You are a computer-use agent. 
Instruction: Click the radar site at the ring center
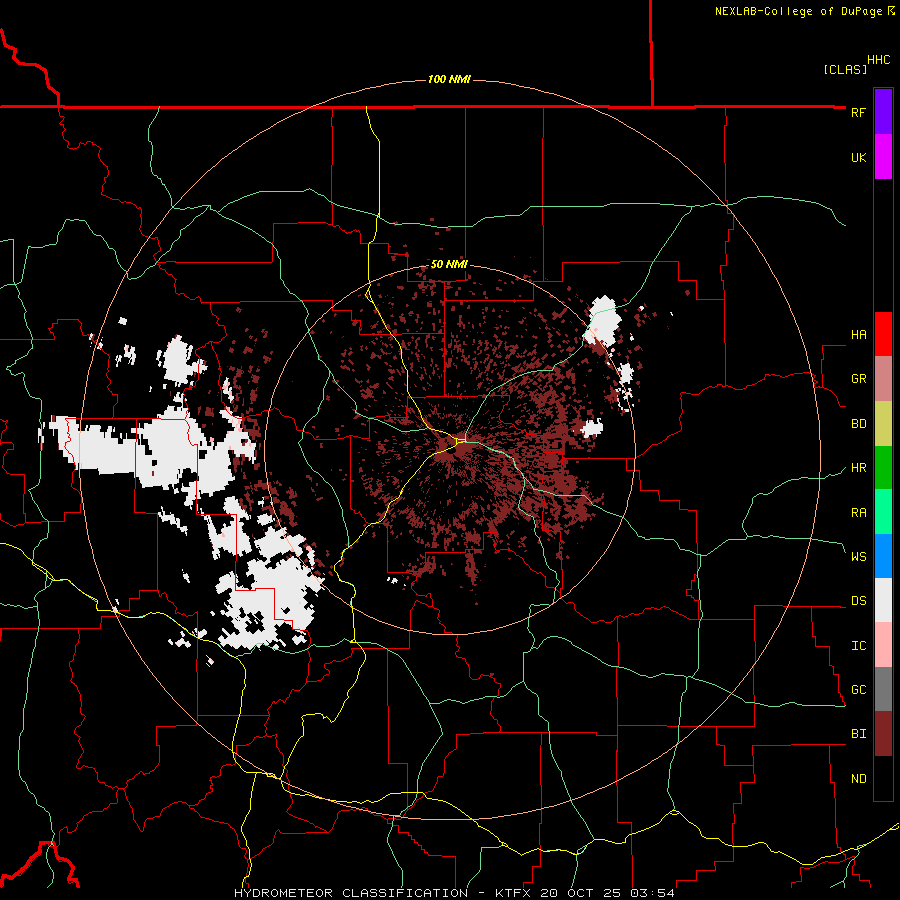451,449
